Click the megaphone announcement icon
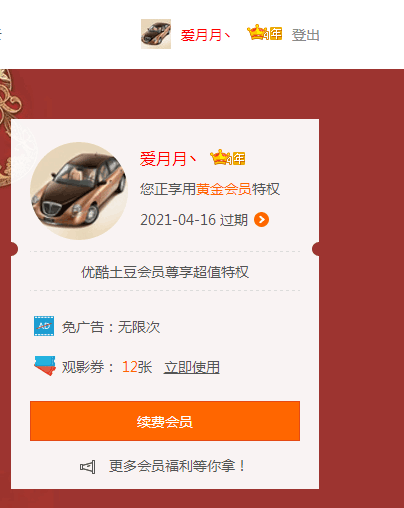The height and width of the screenshot is (508, 404). [x=88, y=467]
